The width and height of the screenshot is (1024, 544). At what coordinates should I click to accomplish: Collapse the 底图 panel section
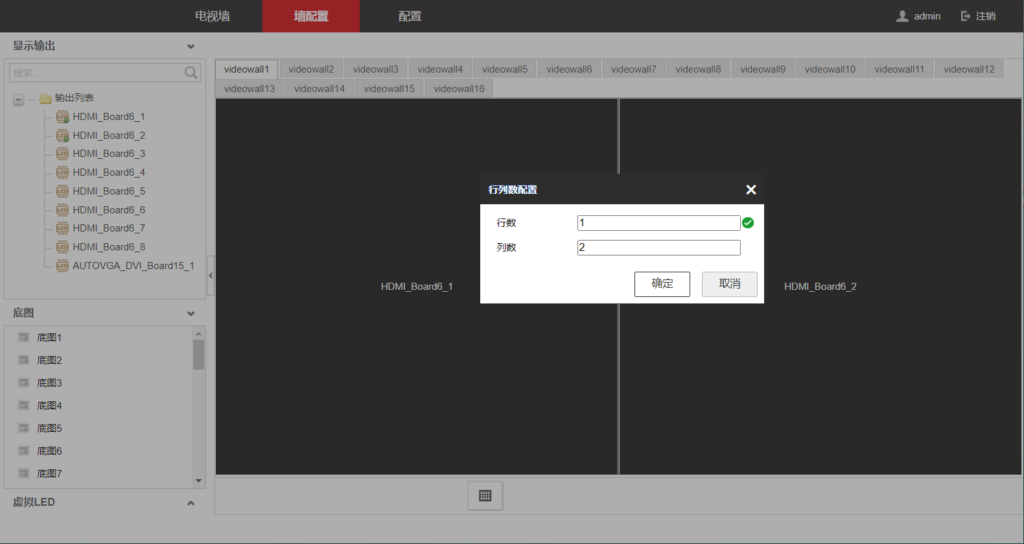[x=191, y=314]
